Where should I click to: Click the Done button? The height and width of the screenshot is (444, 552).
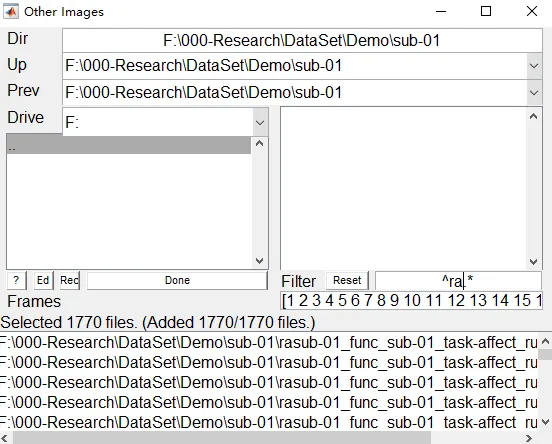tap(177, 280)
